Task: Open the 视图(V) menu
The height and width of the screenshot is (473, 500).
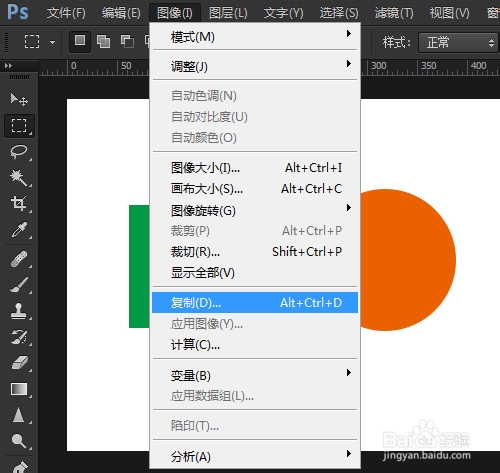Action: coord(449,13)
